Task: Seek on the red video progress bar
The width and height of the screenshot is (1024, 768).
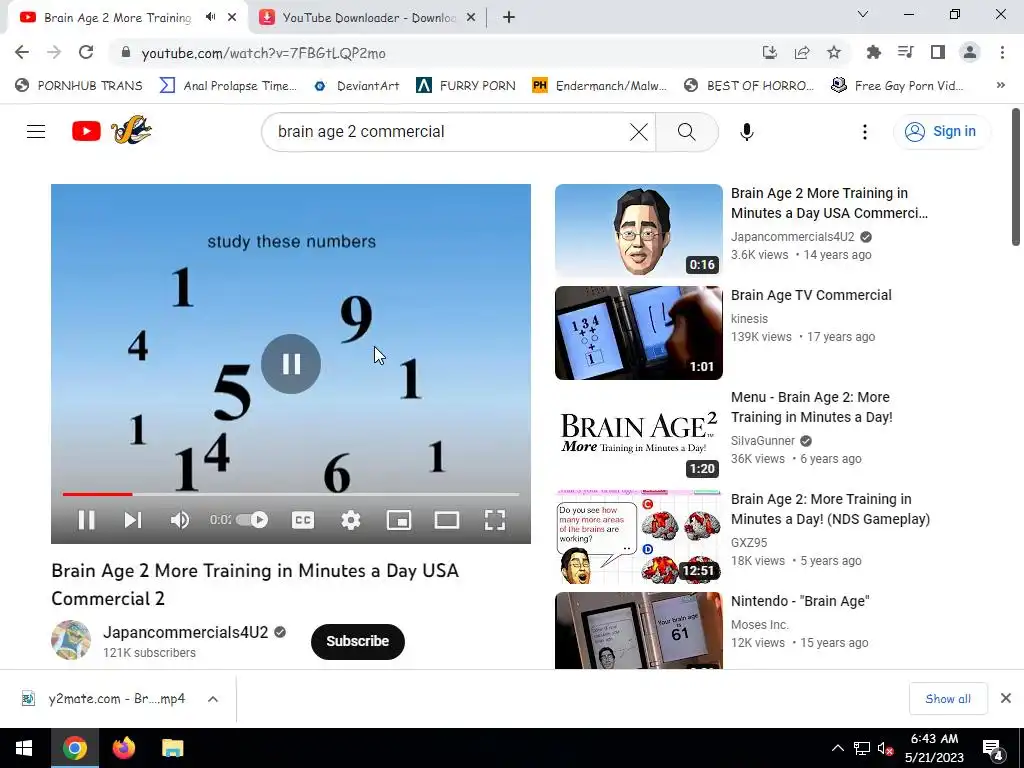Action: tap(291, 494)
